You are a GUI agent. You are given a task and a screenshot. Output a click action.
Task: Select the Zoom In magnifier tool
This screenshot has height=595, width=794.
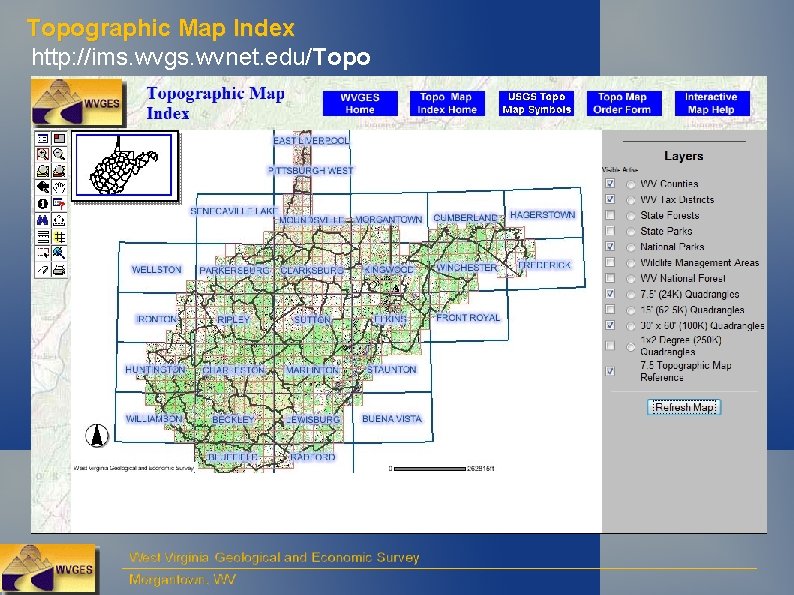pyautogui.click(x=43, y=154)
